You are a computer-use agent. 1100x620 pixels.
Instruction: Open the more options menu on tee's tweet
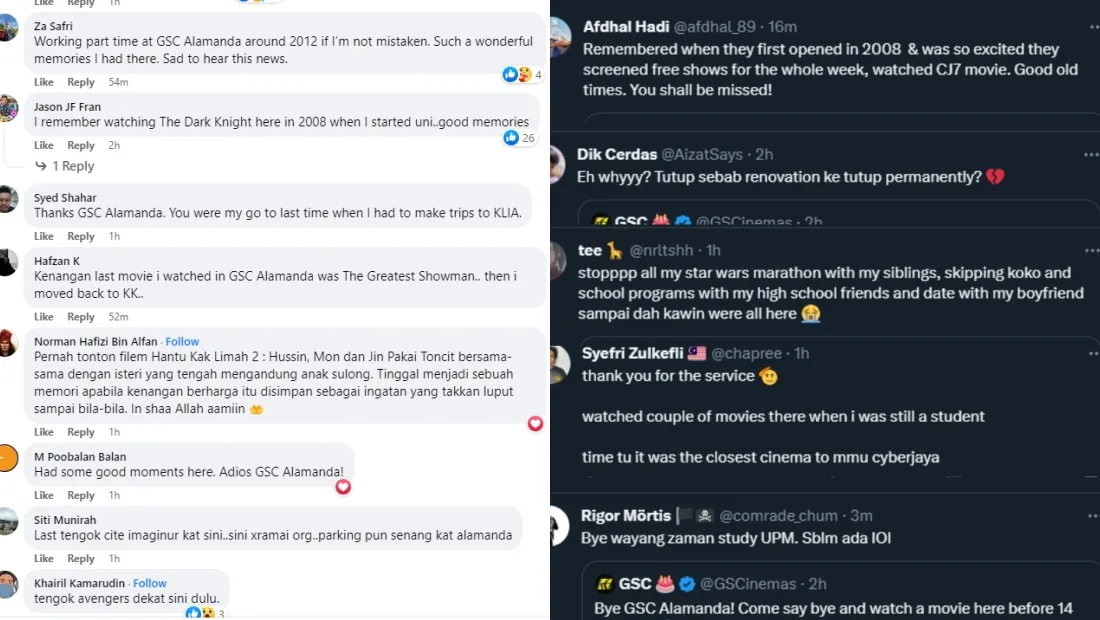click(1091, 251)
